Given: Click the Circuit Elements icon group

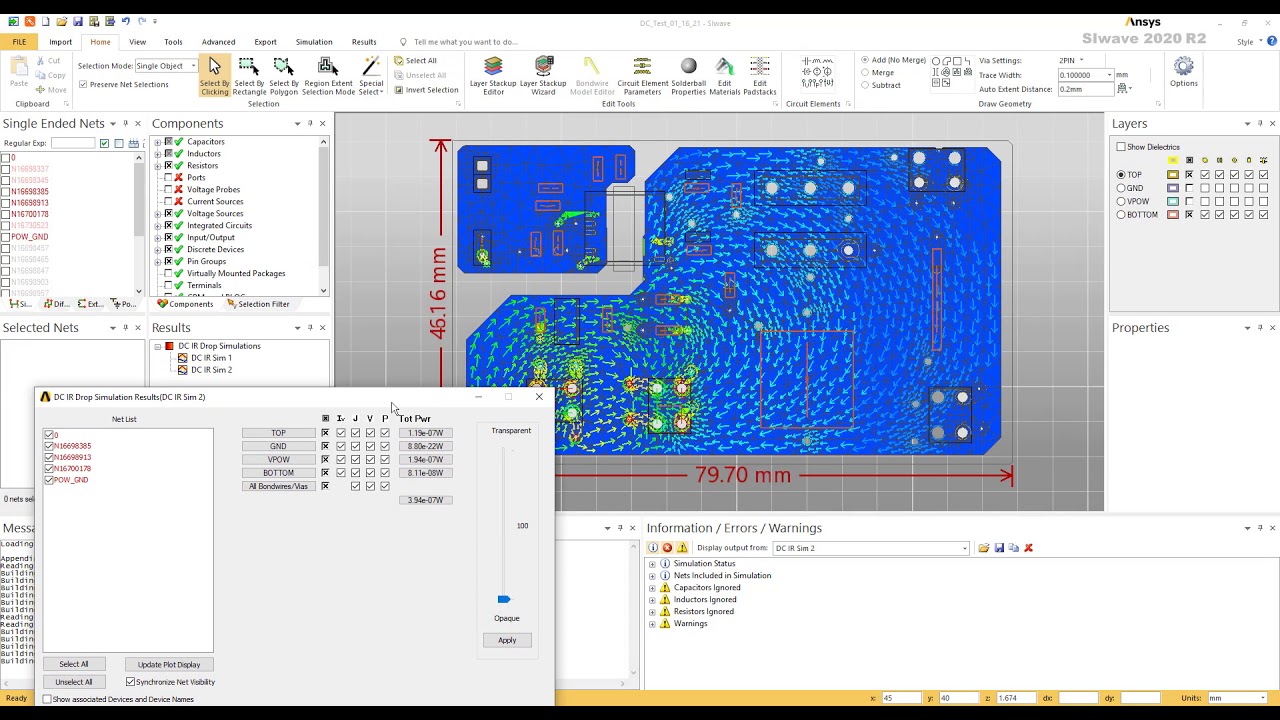Looking at the screenshot, I should [817, 76].
